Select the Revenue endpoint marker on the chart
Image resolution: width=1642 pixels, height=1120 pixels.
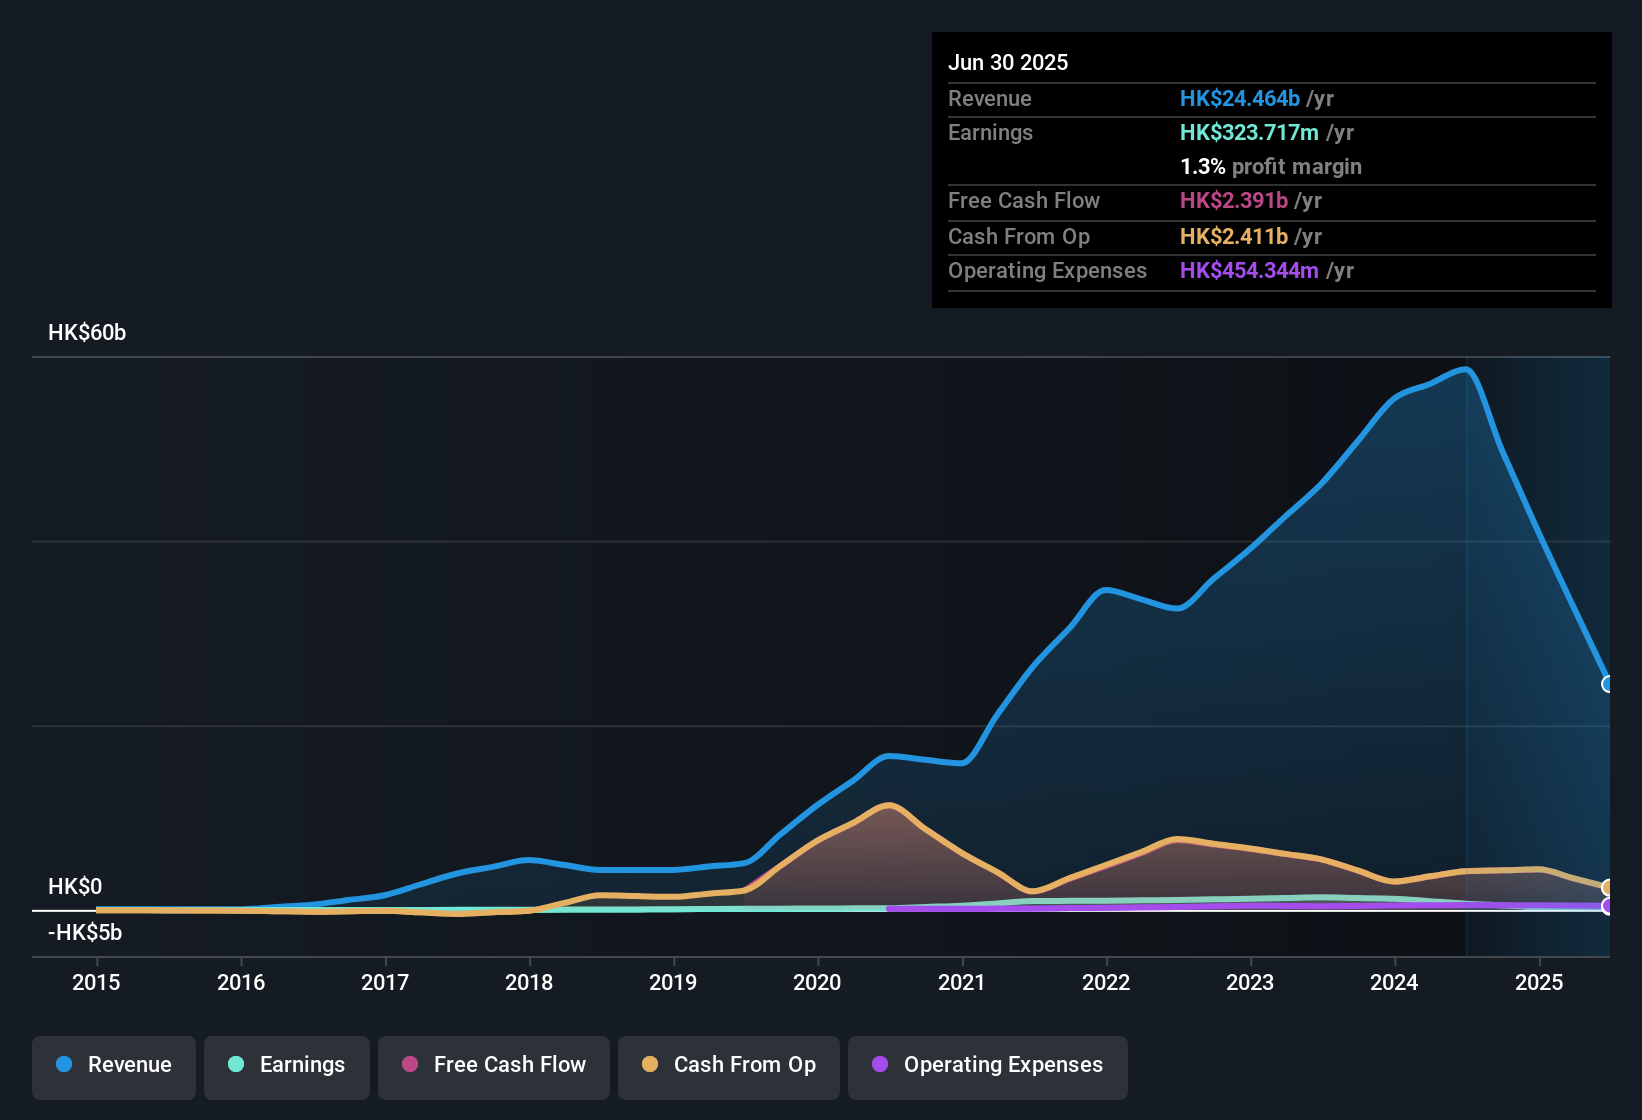[1608, 685]
